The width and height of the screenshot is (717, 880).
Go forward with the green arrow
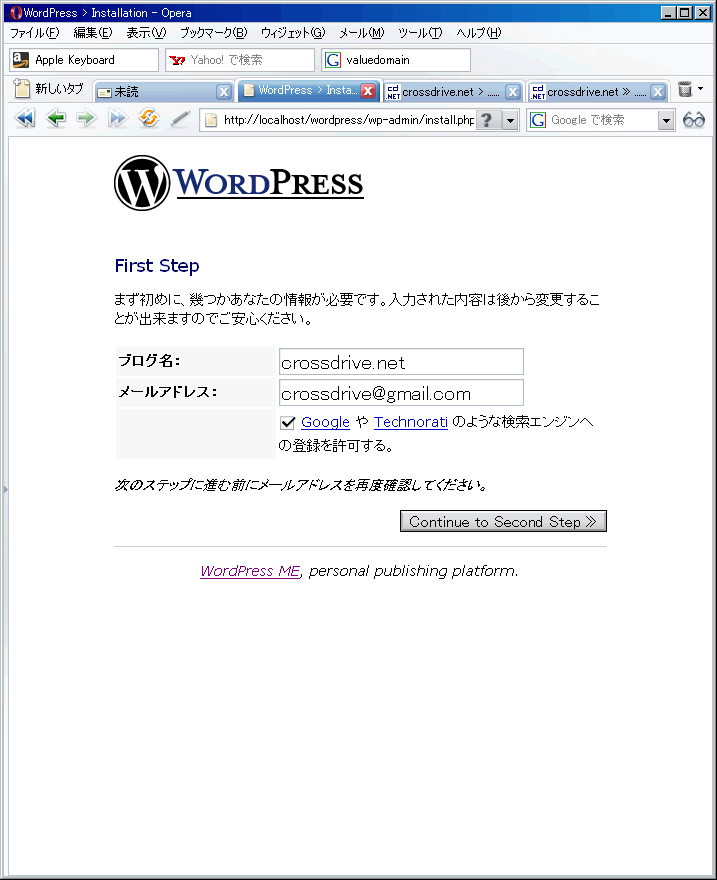86,119
